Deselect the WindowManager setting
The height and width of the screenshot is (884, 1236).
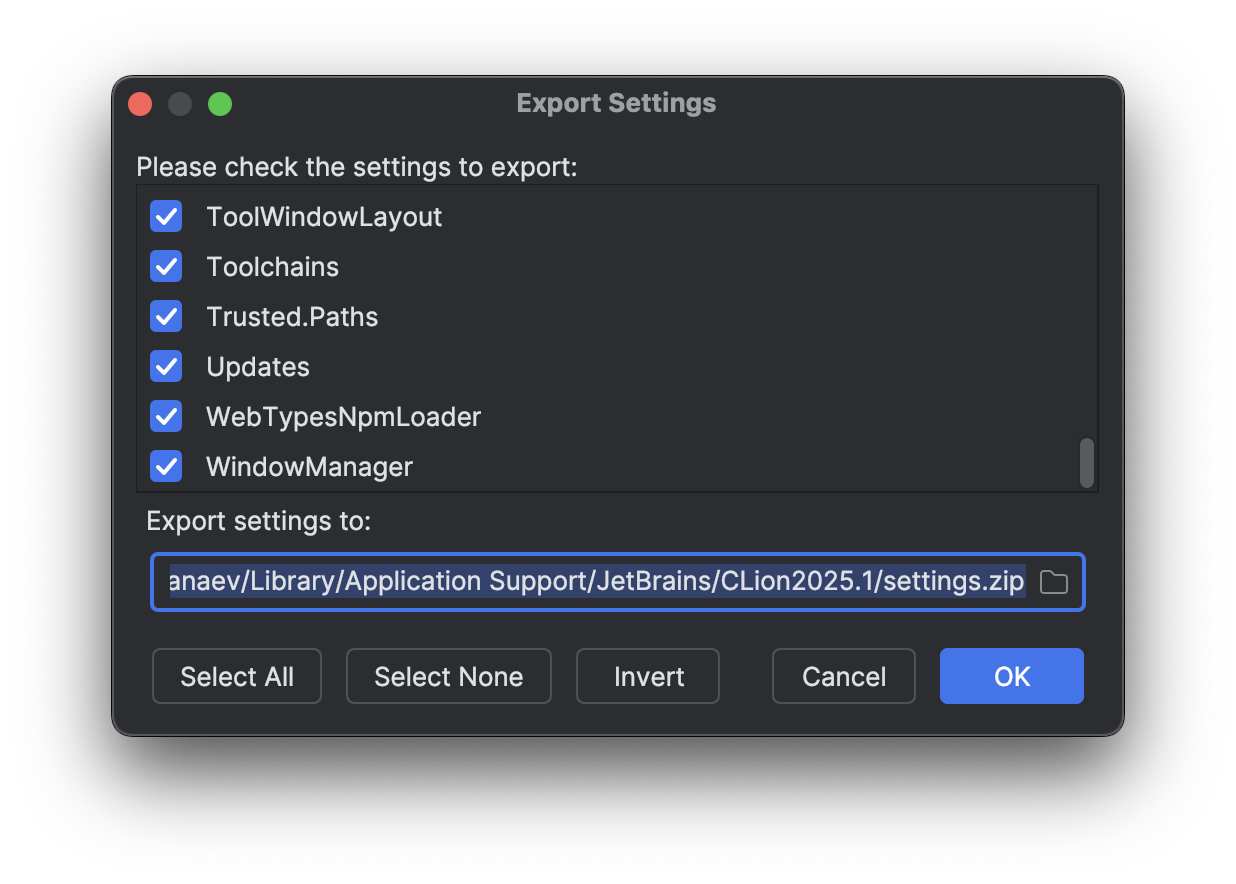pos(166,466)
